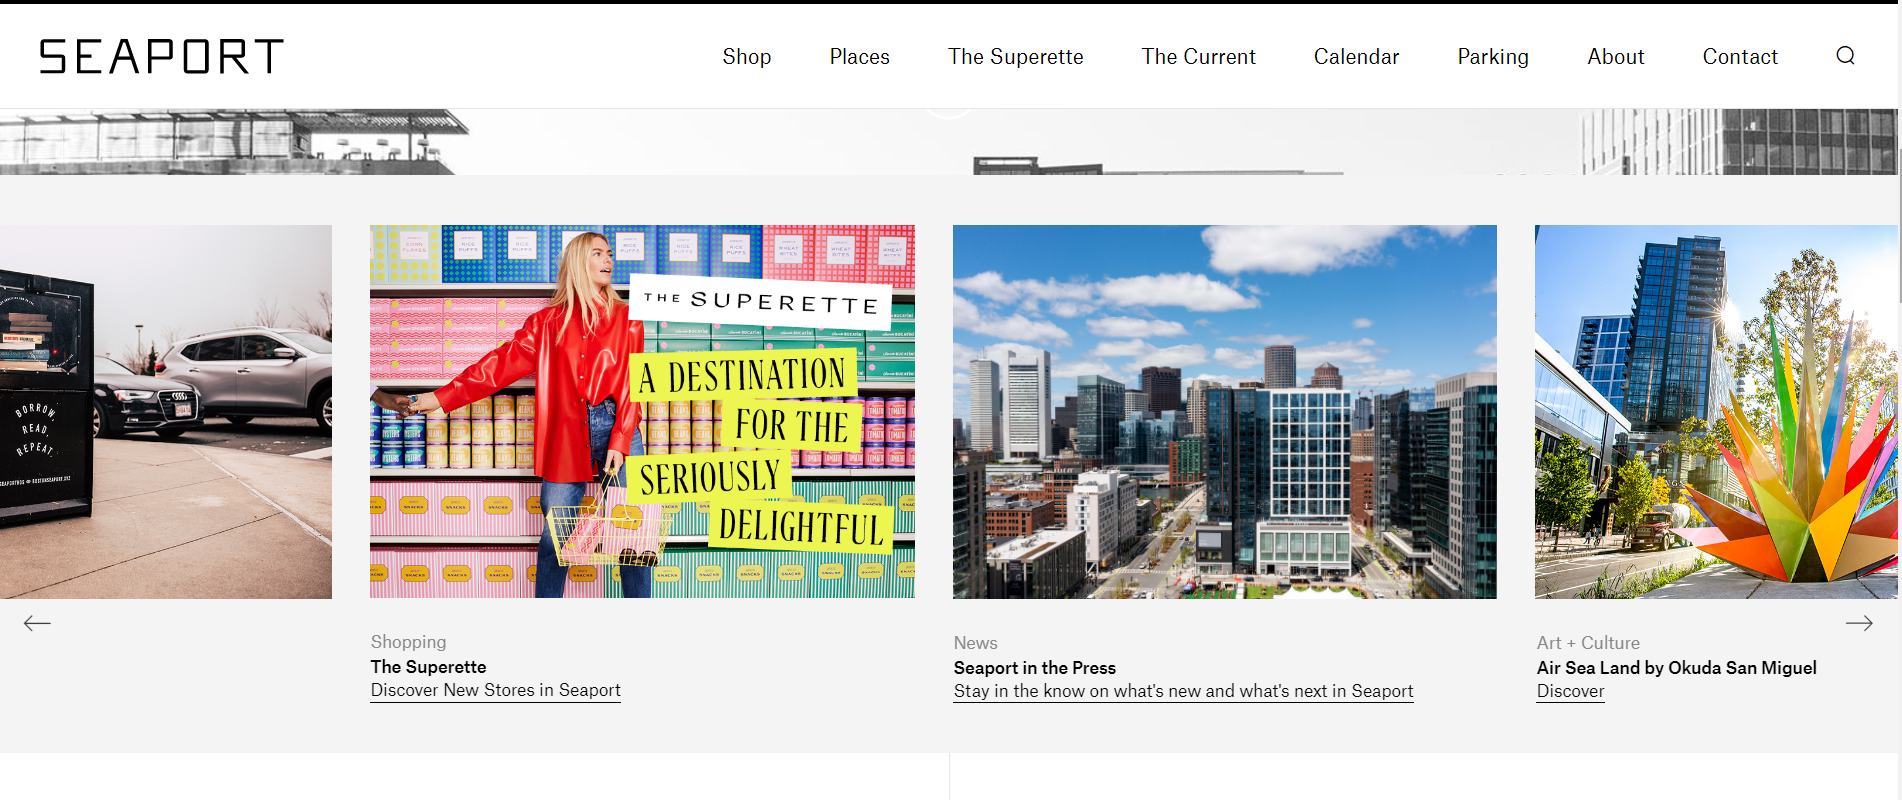
Task: Click the Art + Culture category label
Action: pos(1589,643)
